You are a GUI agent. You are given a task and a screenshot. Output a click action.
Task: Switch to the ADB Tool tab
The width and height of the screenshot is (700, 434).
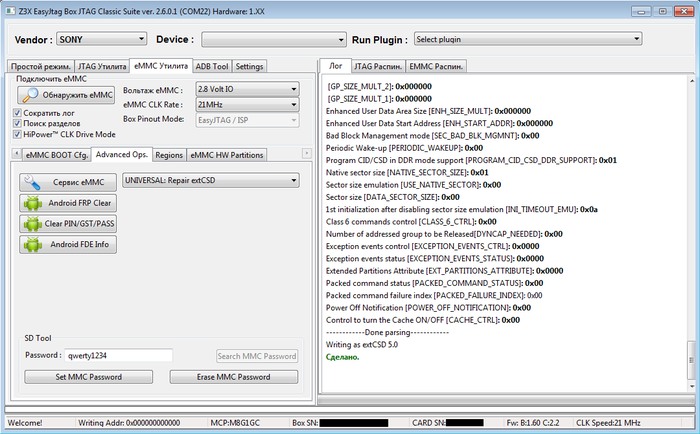click(x=212, y=66)
